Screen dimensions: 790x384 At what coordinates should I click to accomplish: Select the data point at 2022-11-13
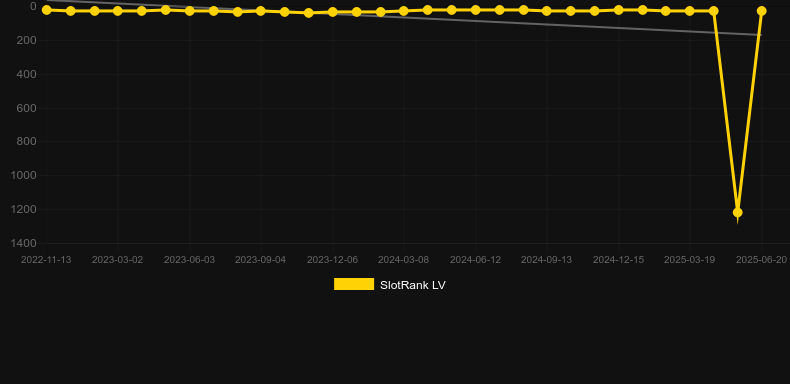coord(47,10)
